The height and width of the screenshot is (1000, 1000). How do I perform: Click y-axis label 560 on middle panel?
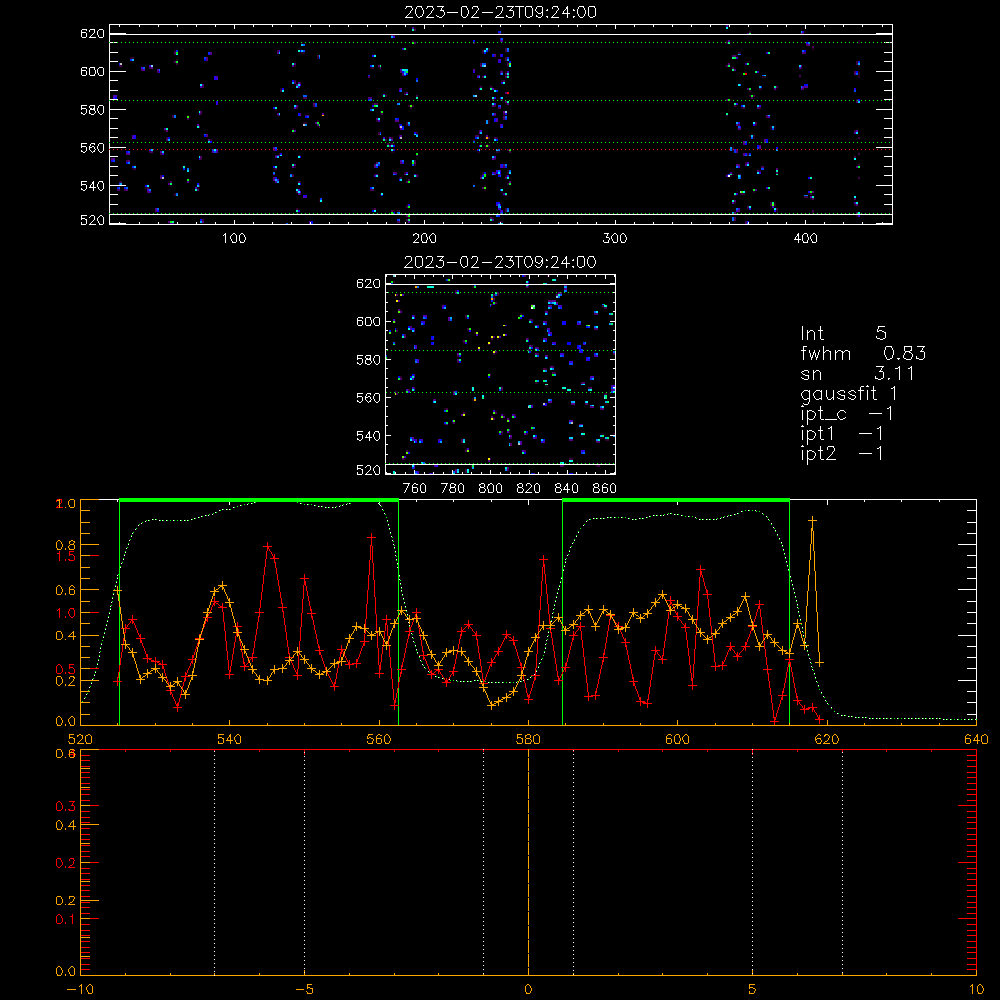click(368, 398)
